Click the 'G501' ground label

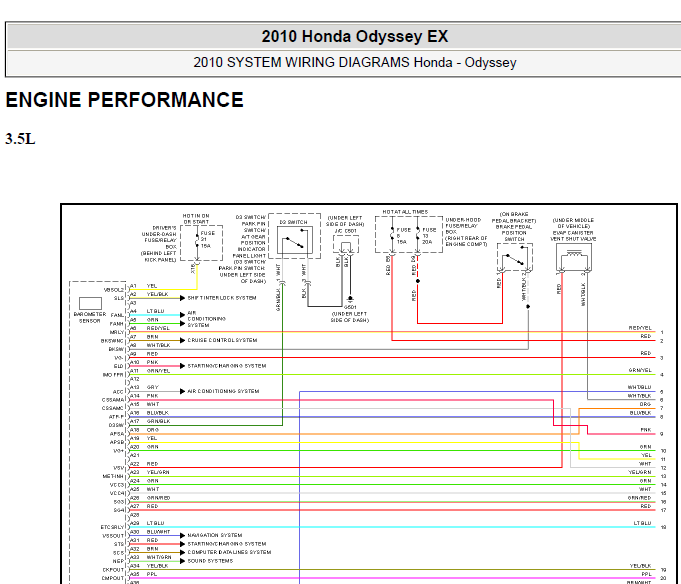click(350, 307)
